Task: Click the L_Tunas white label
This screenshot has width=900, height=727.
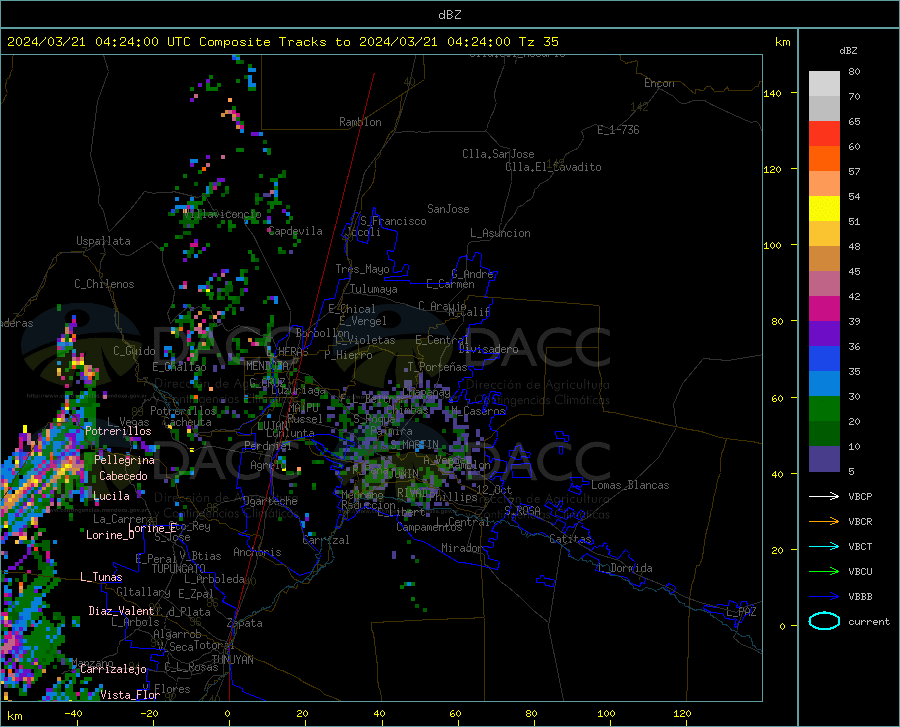Action: pyautogui.click(x=101, y=577)
